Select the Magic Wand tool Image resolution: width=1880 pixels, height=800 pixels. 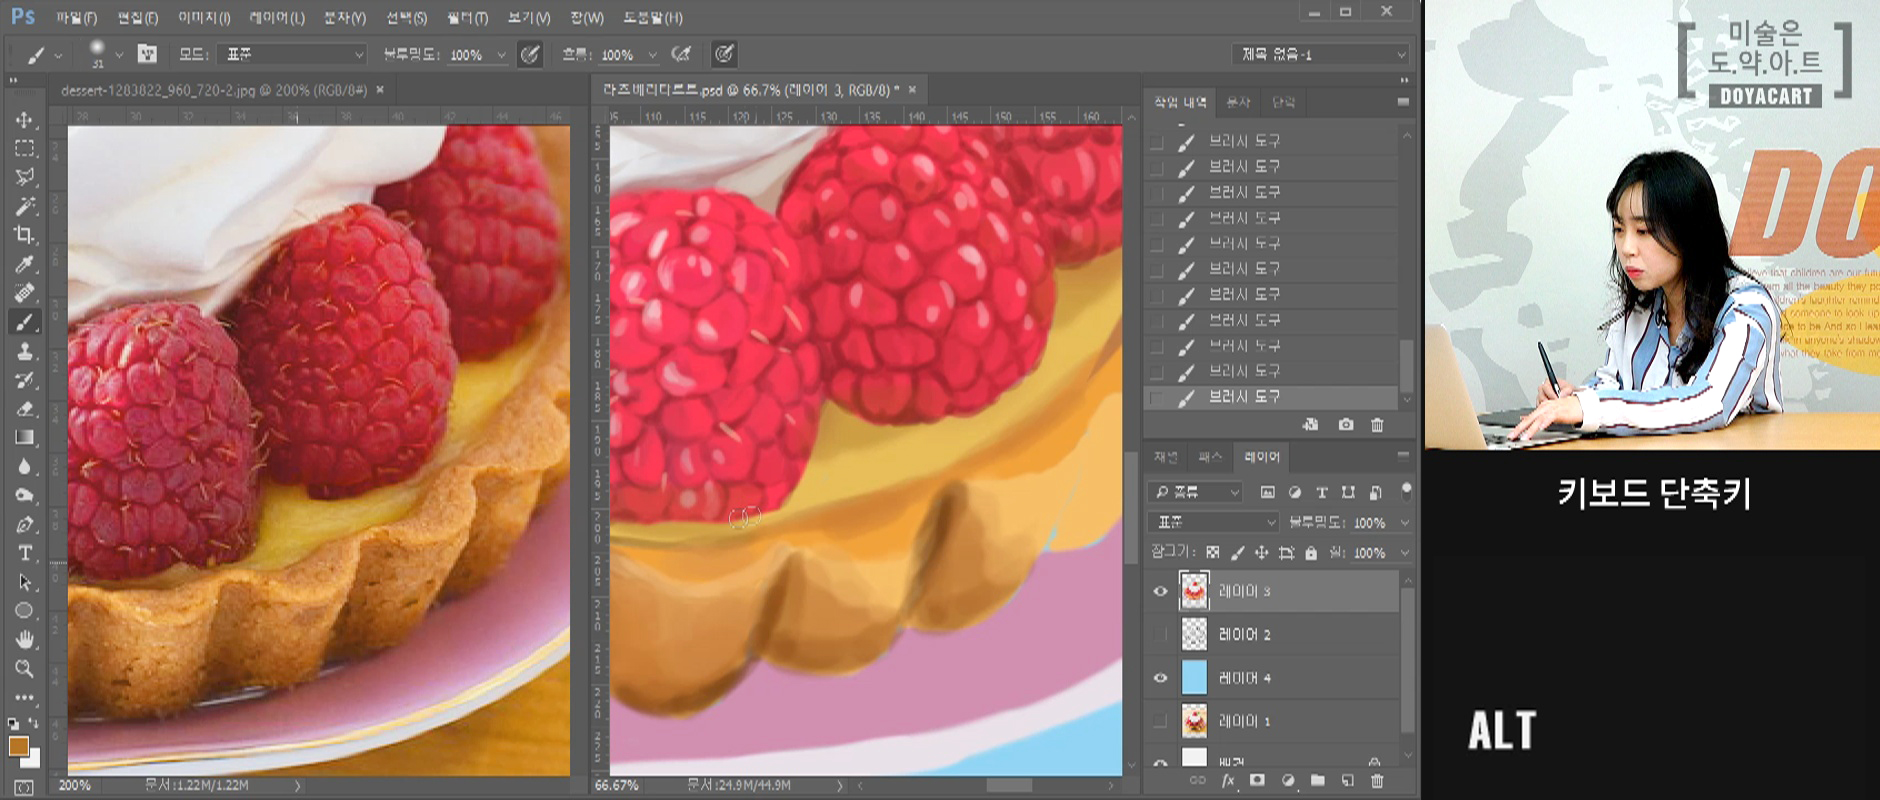tap(24, 206)
